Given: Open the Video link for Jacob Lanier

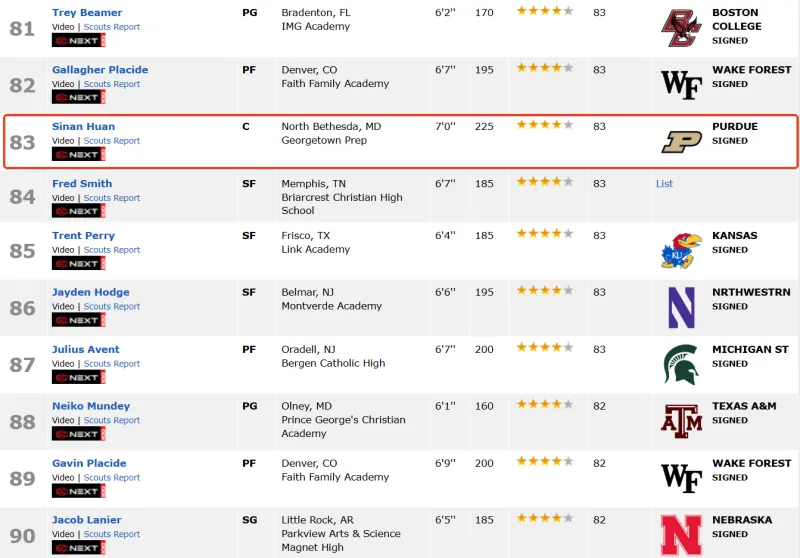Looking at the screenshot, I should tap(63, 534).
